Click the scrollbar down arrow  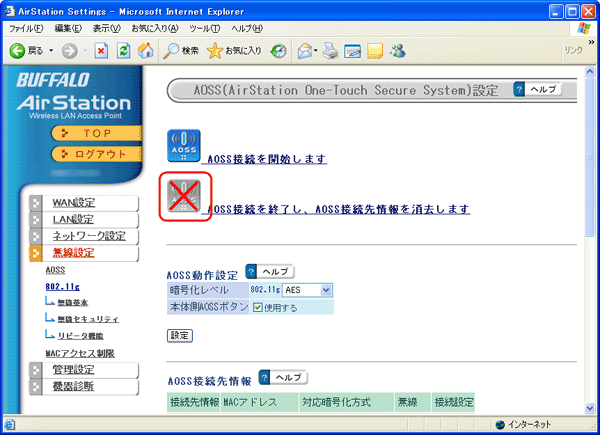click(590, 408)
